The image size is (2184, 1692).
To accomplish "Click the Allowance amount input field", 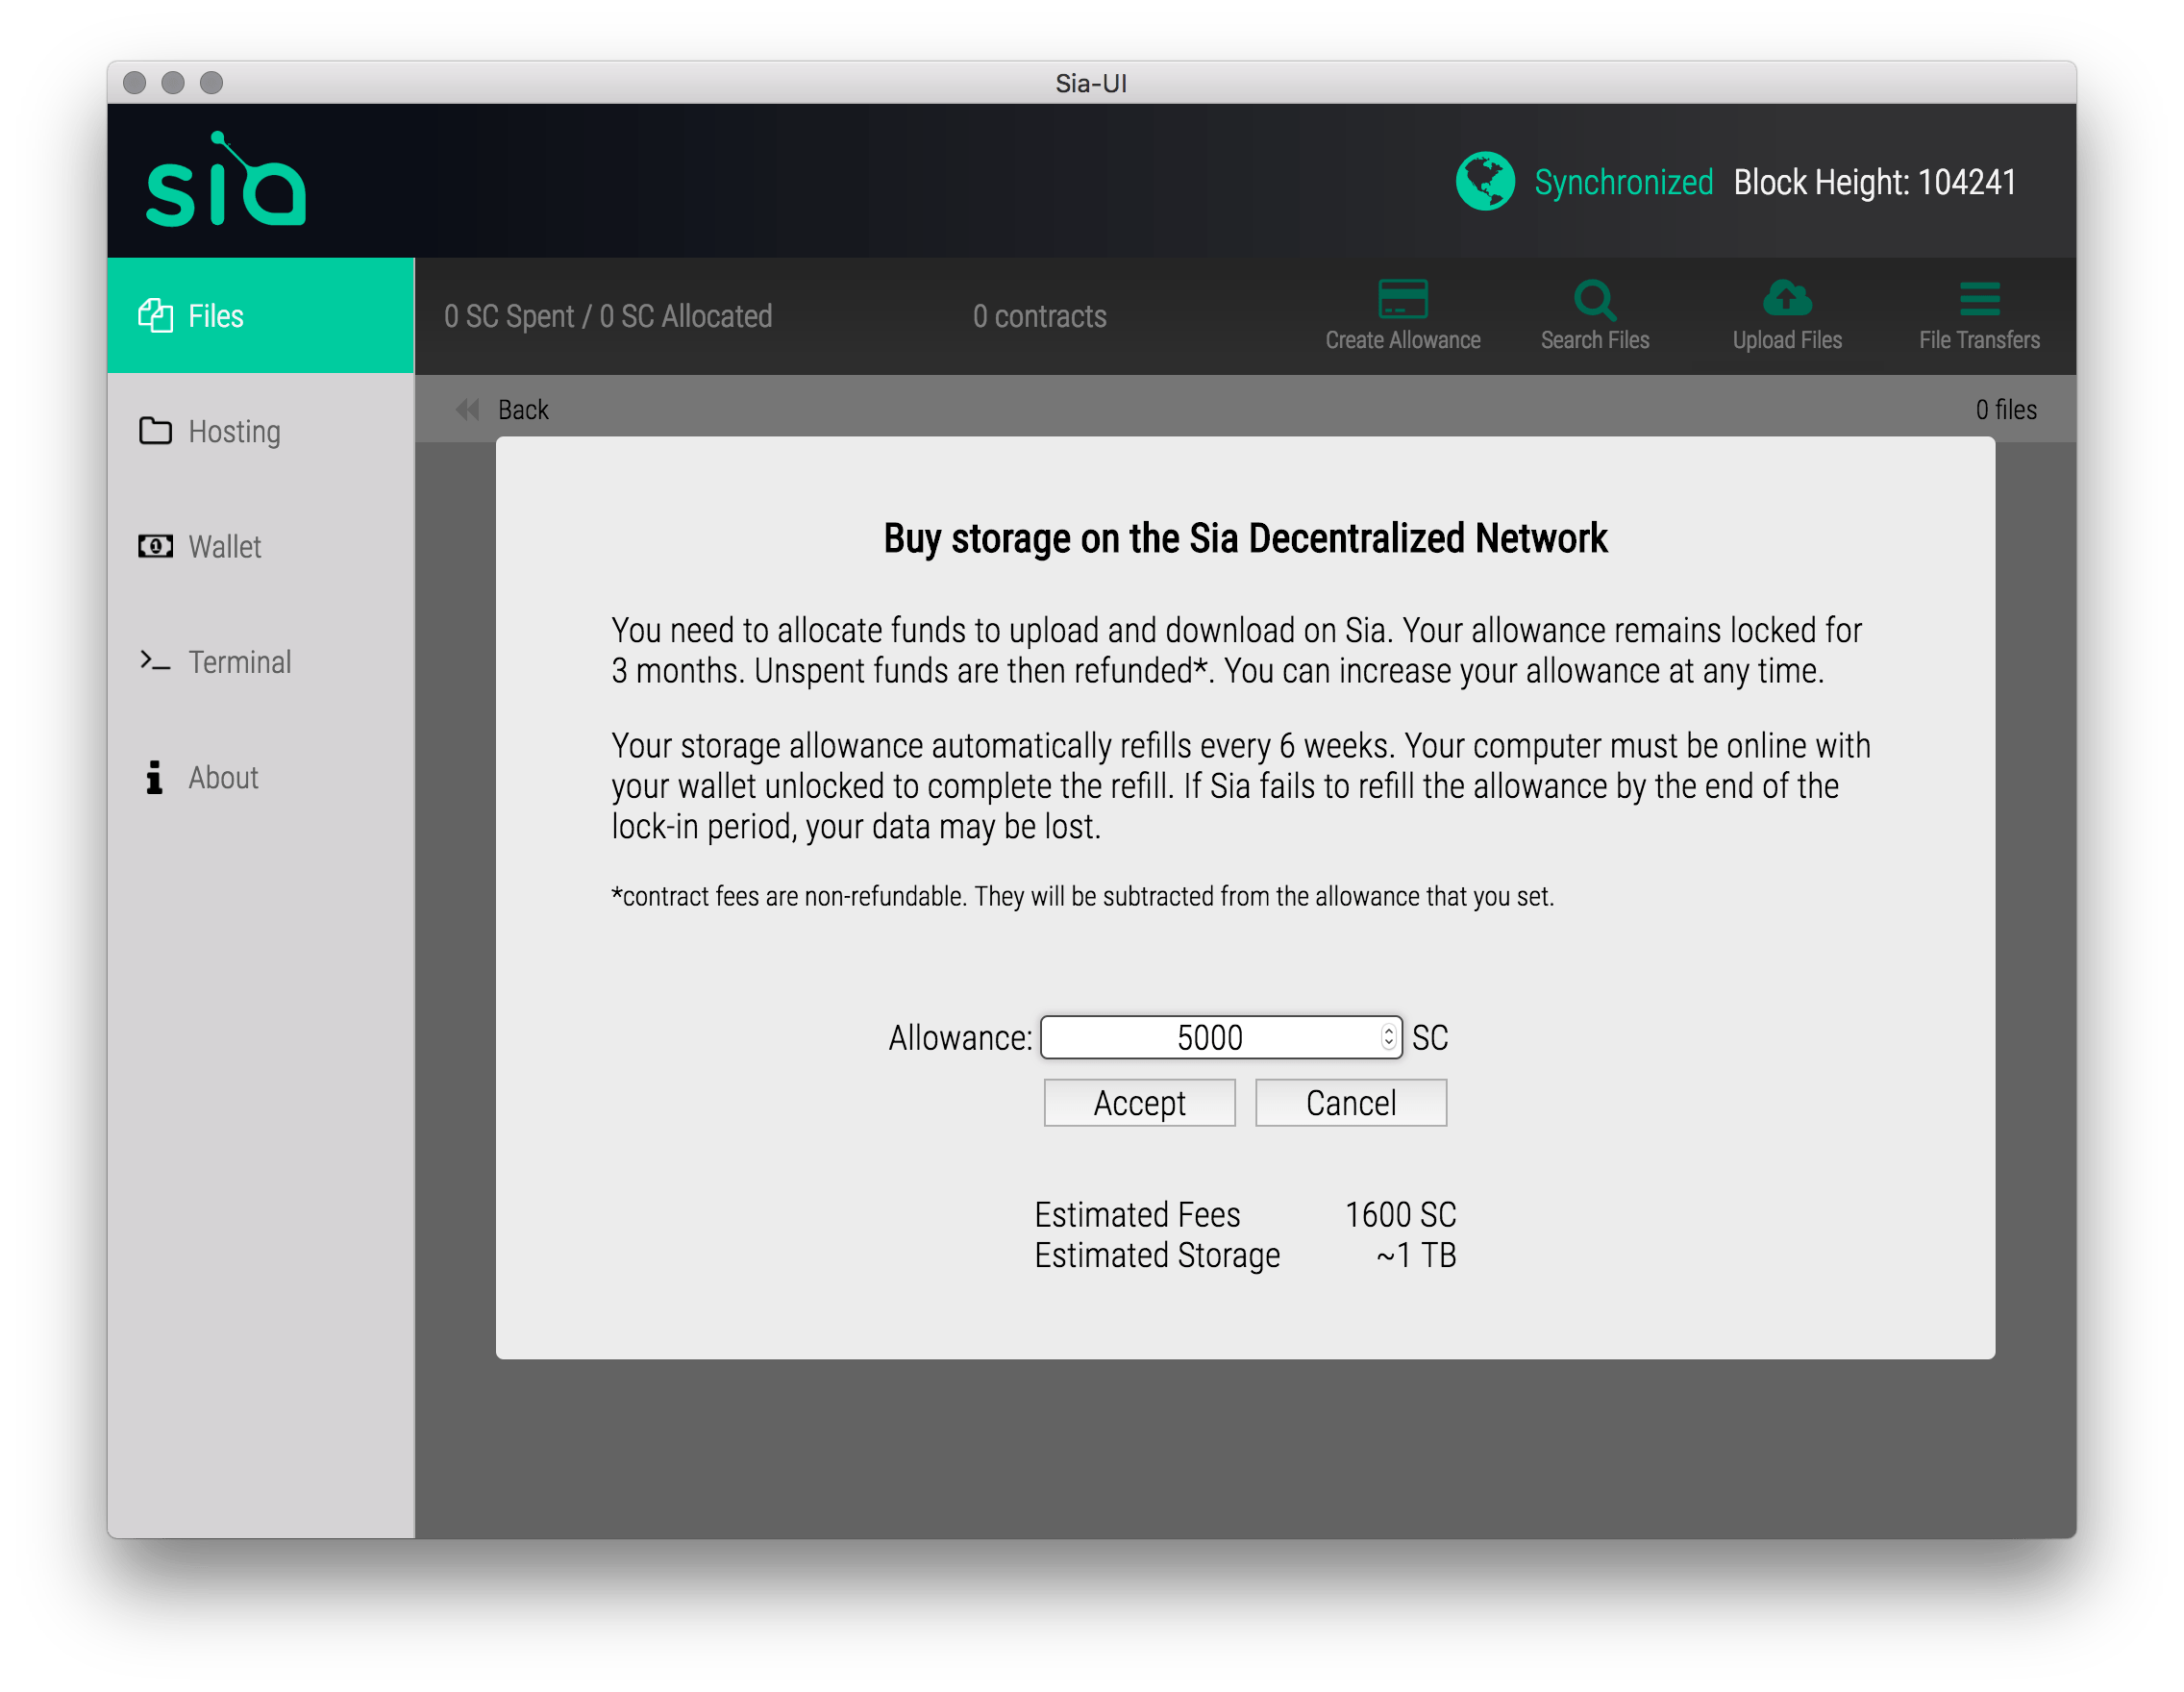I will [x=1220, y=1037].
